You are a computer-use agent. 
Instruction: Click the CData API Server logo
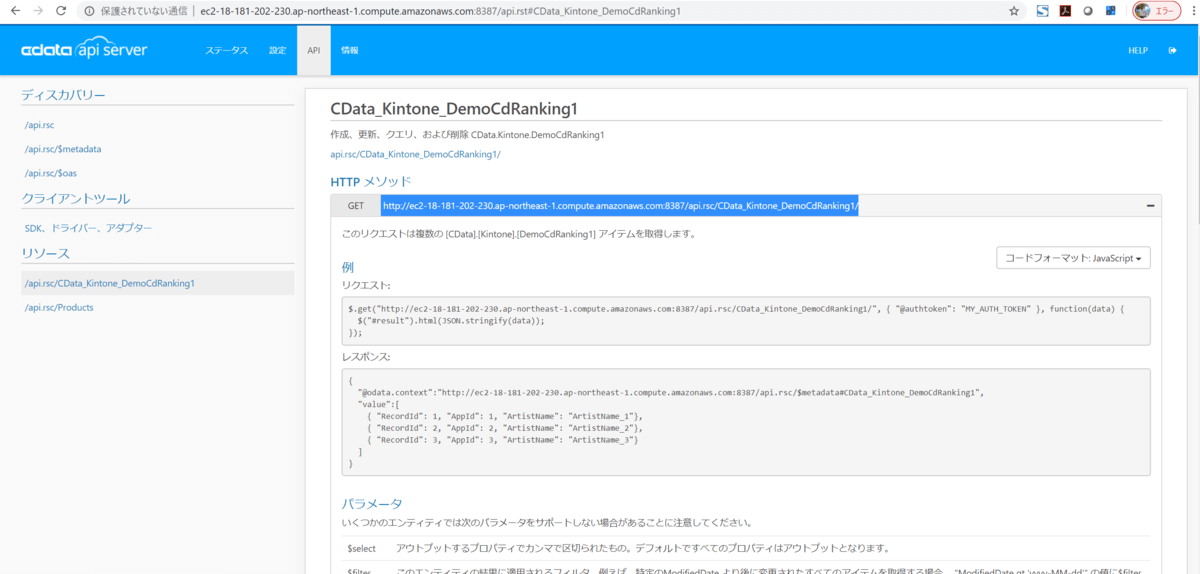point(84,50)
